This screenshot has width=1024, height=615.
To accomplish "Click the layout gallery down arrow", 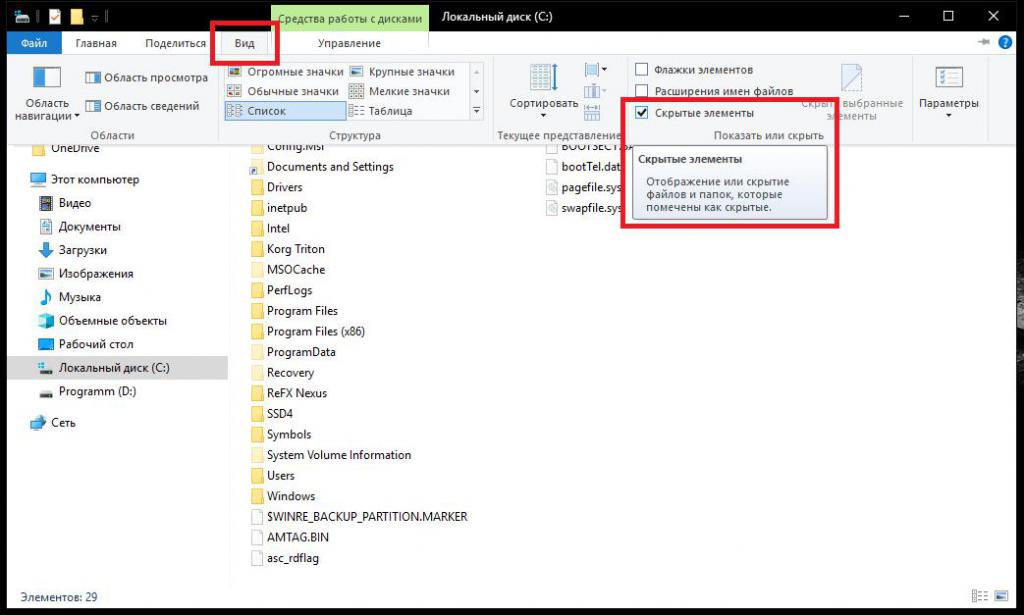I will coord(477,91).
